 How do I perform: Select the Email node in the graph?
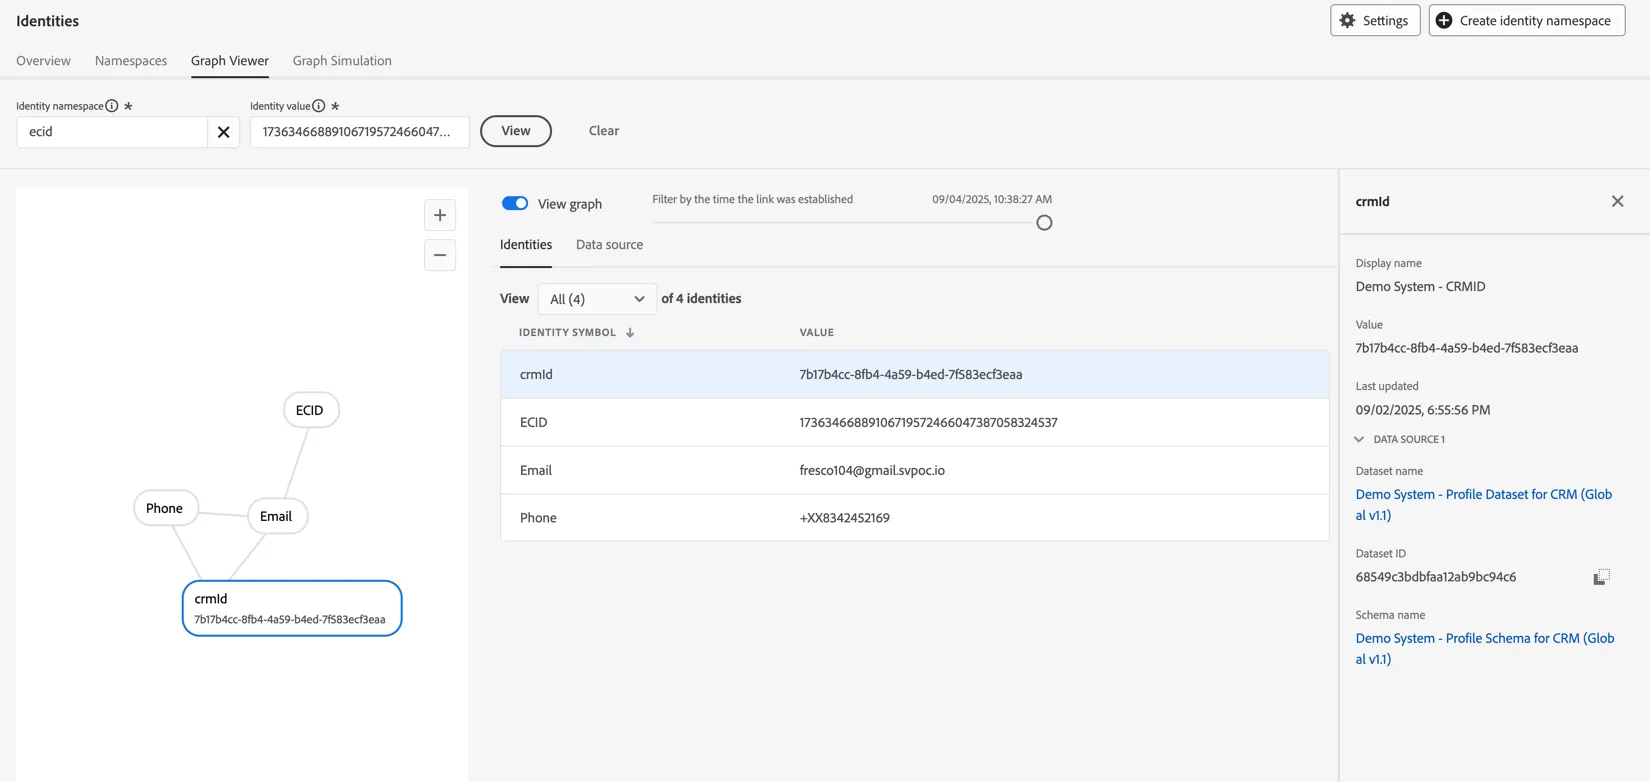(277, 516)
